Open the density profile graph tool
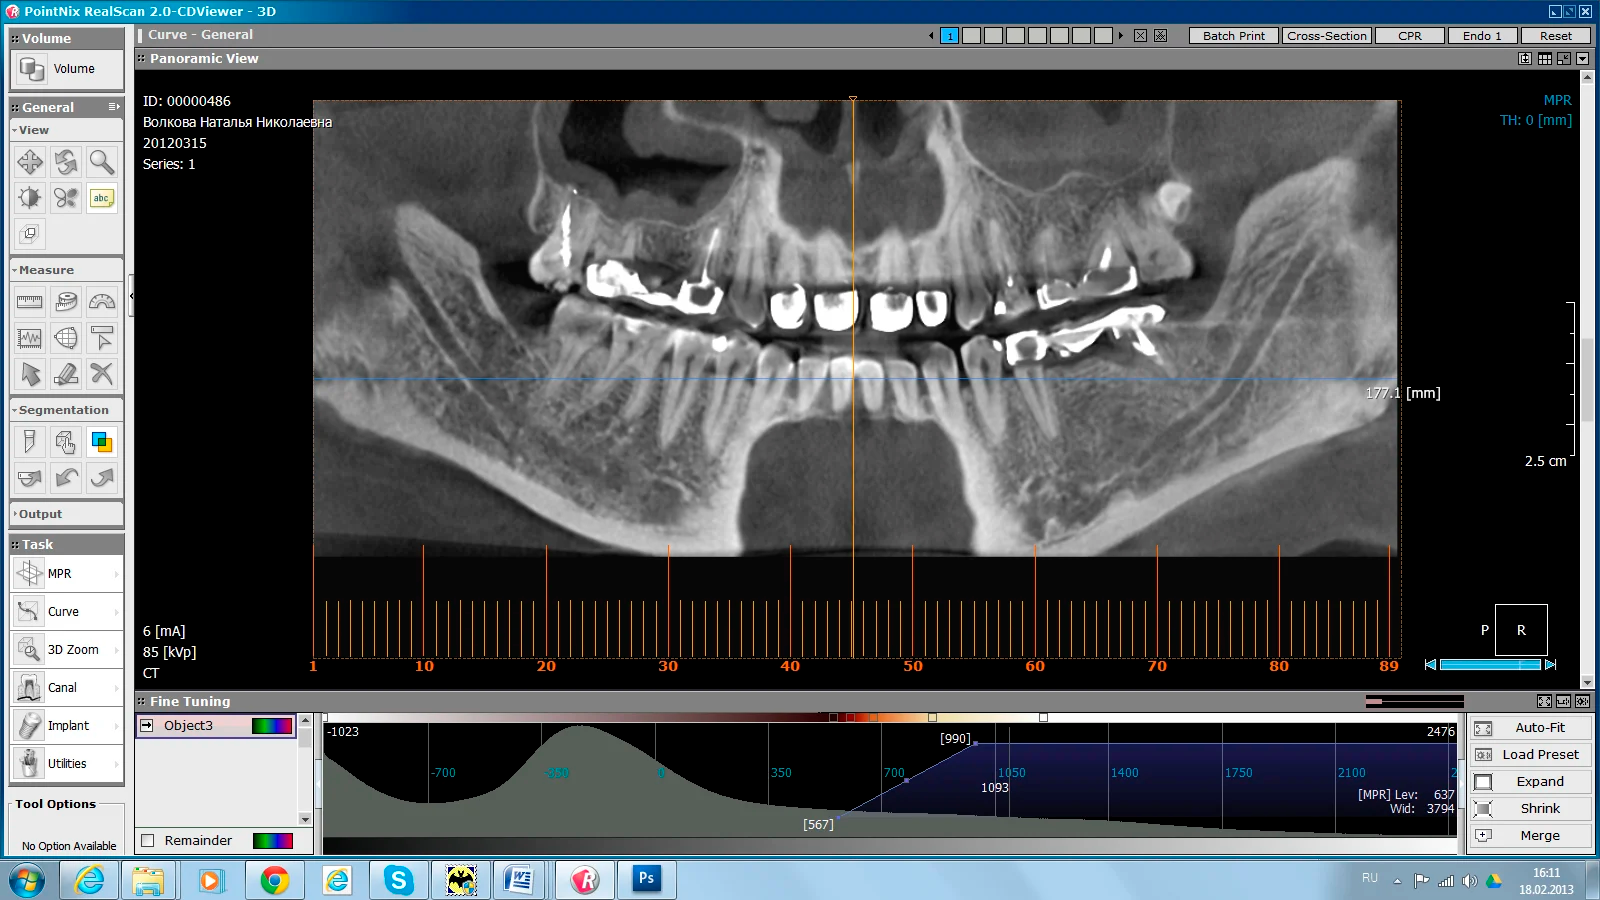This screenshot has width=1600, height=900. point(30,338)
